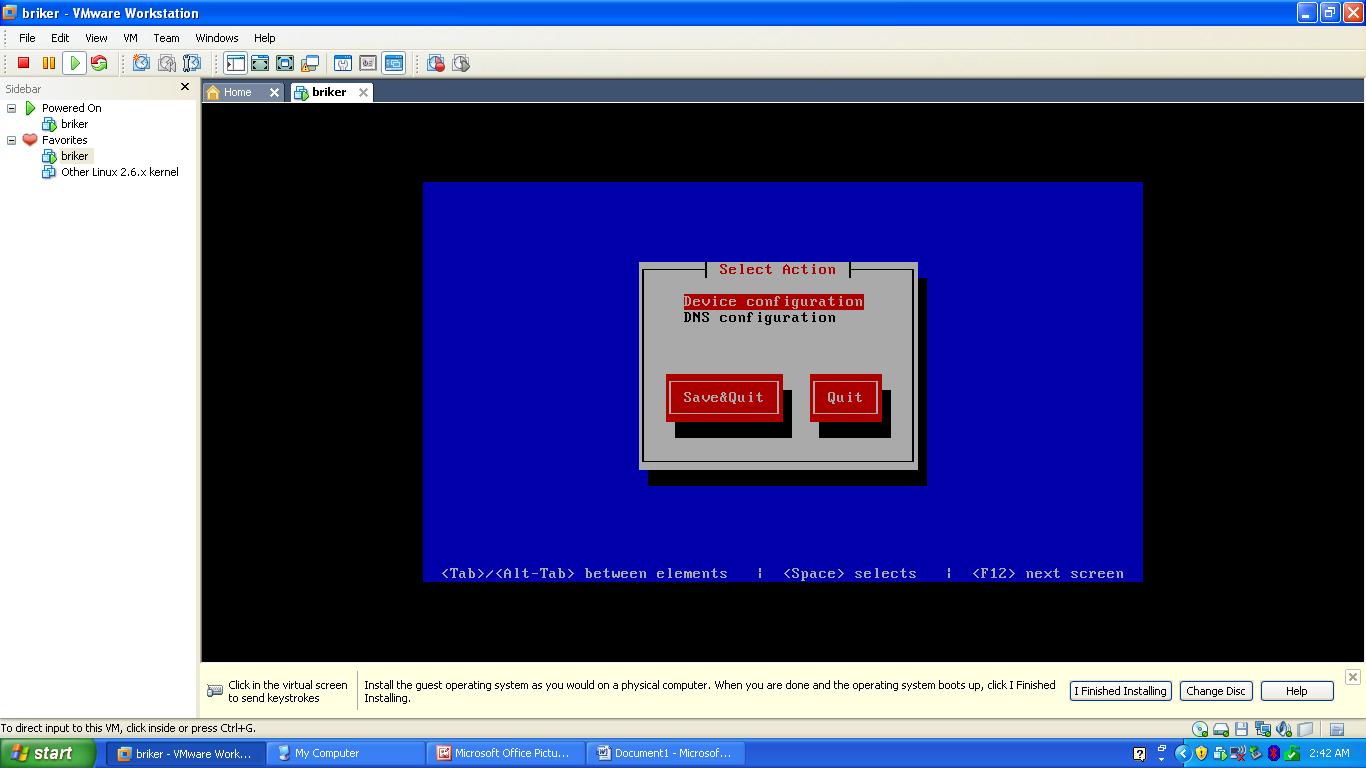Click the Change Disc button
The image size is (1366, 768).
tap(1216, 691)
